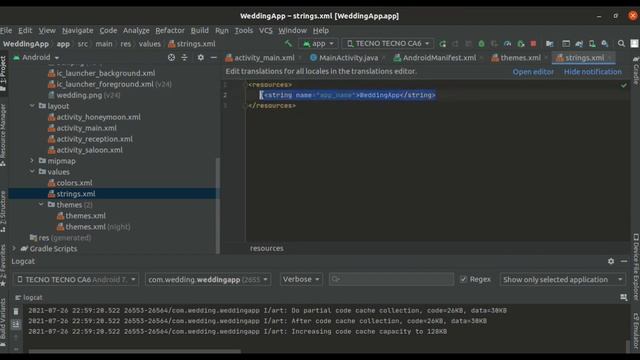Open Logcat settings gear icon

tap(611, 261)
